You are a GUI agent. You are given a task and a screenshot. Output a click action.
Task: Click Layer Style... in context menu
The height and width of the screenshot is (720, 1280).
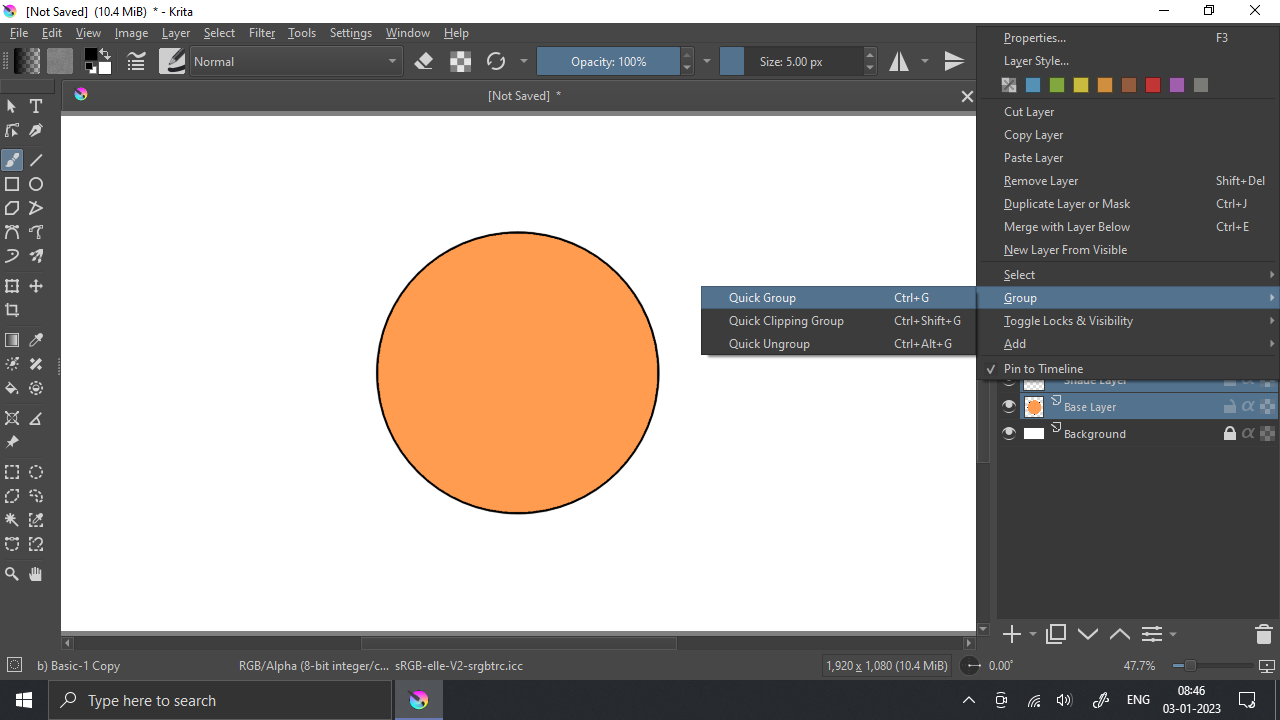coord(1129,60)
